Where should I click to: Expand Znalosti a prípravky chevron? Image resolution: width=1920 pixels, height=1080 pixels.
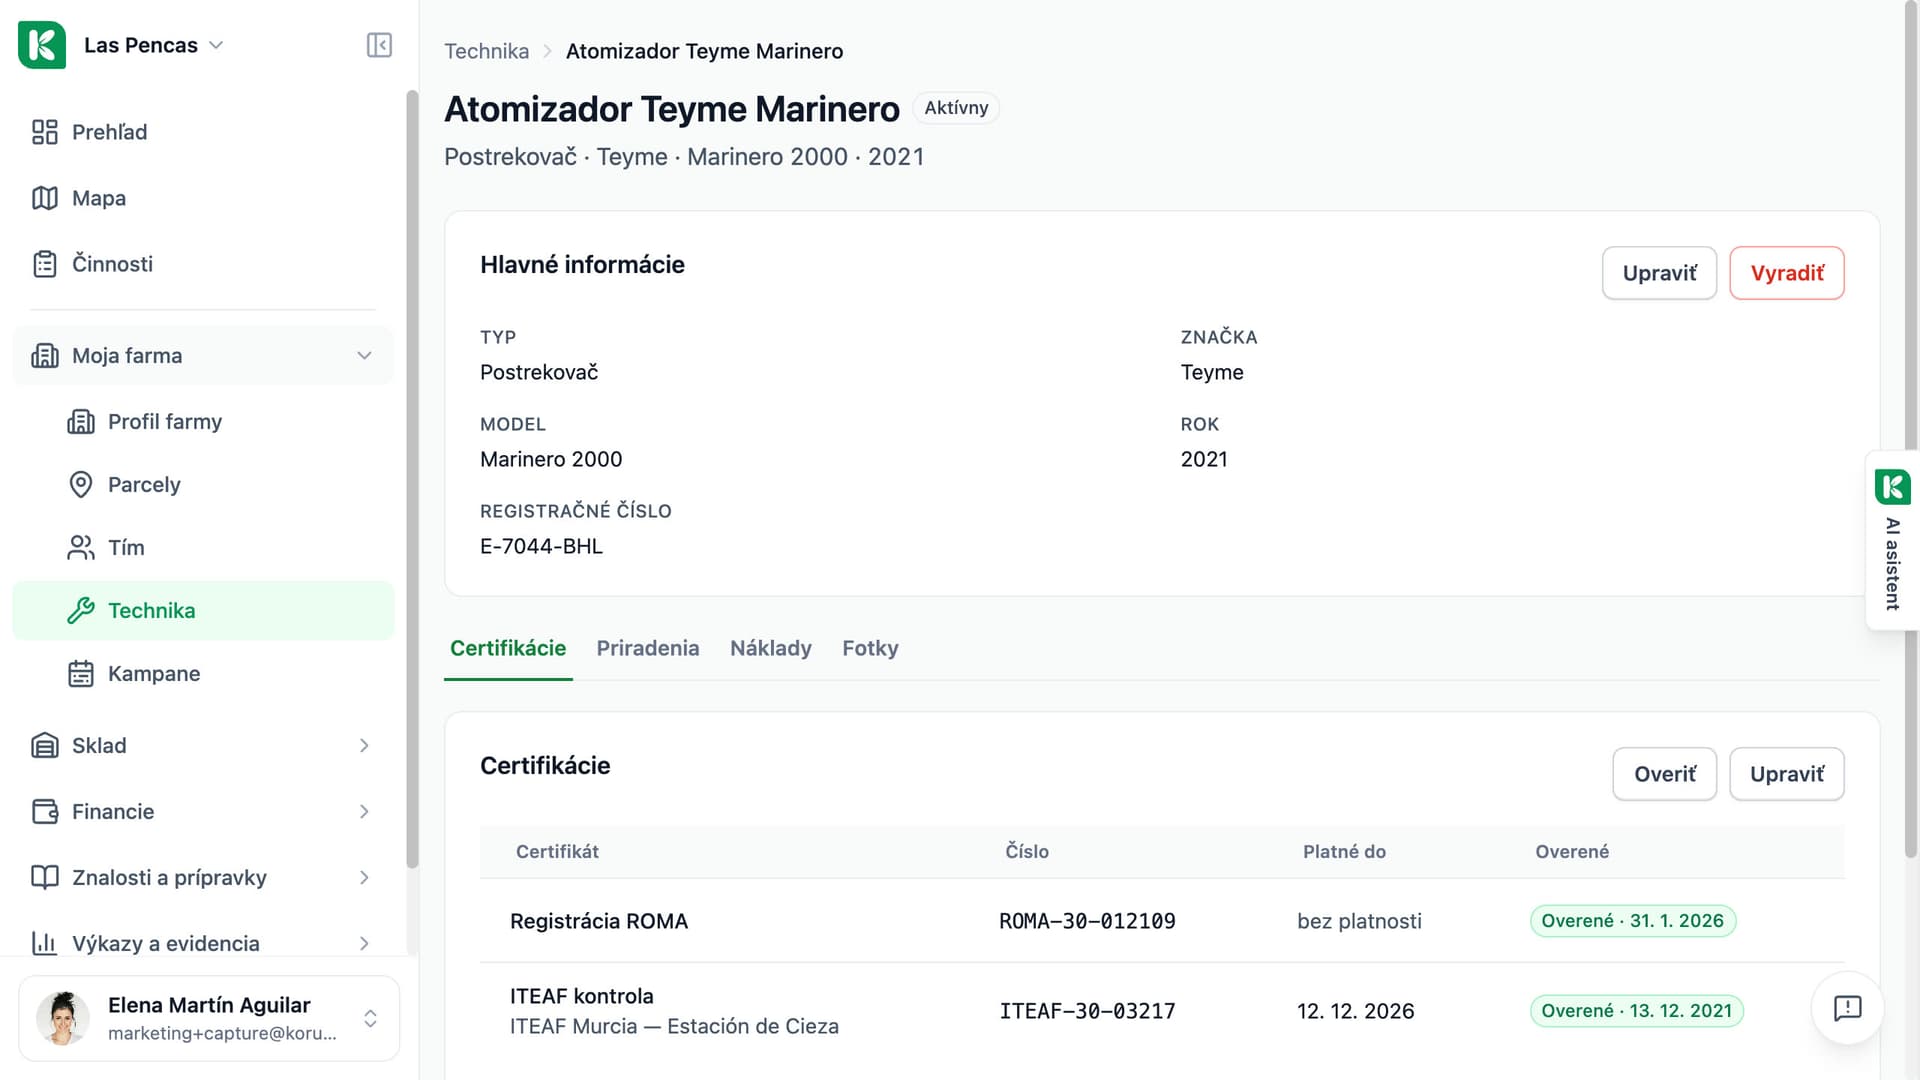click(x=364, y=878)
